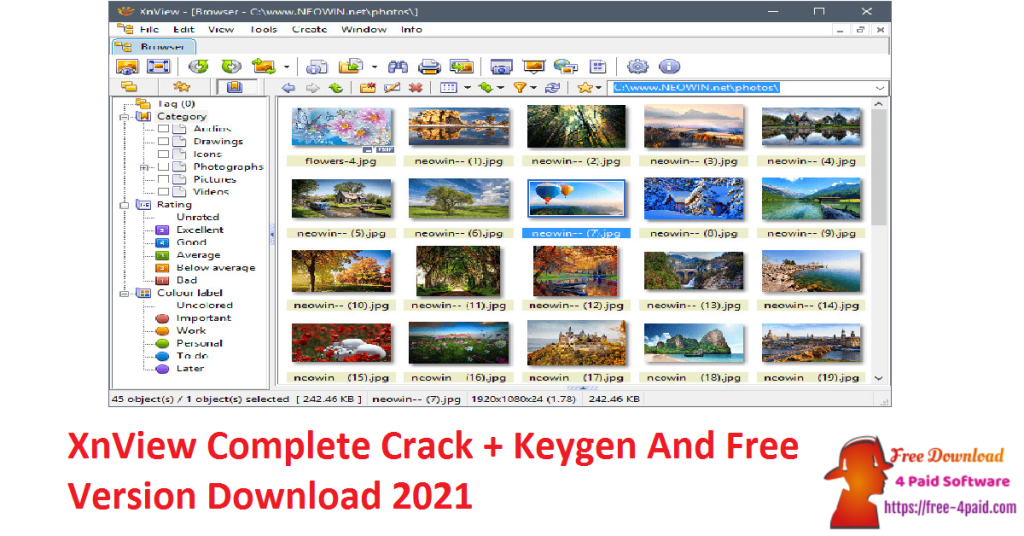The image size is (1024, 536).
Task: Click the blue About info icon
Action: tap(669, 67)
